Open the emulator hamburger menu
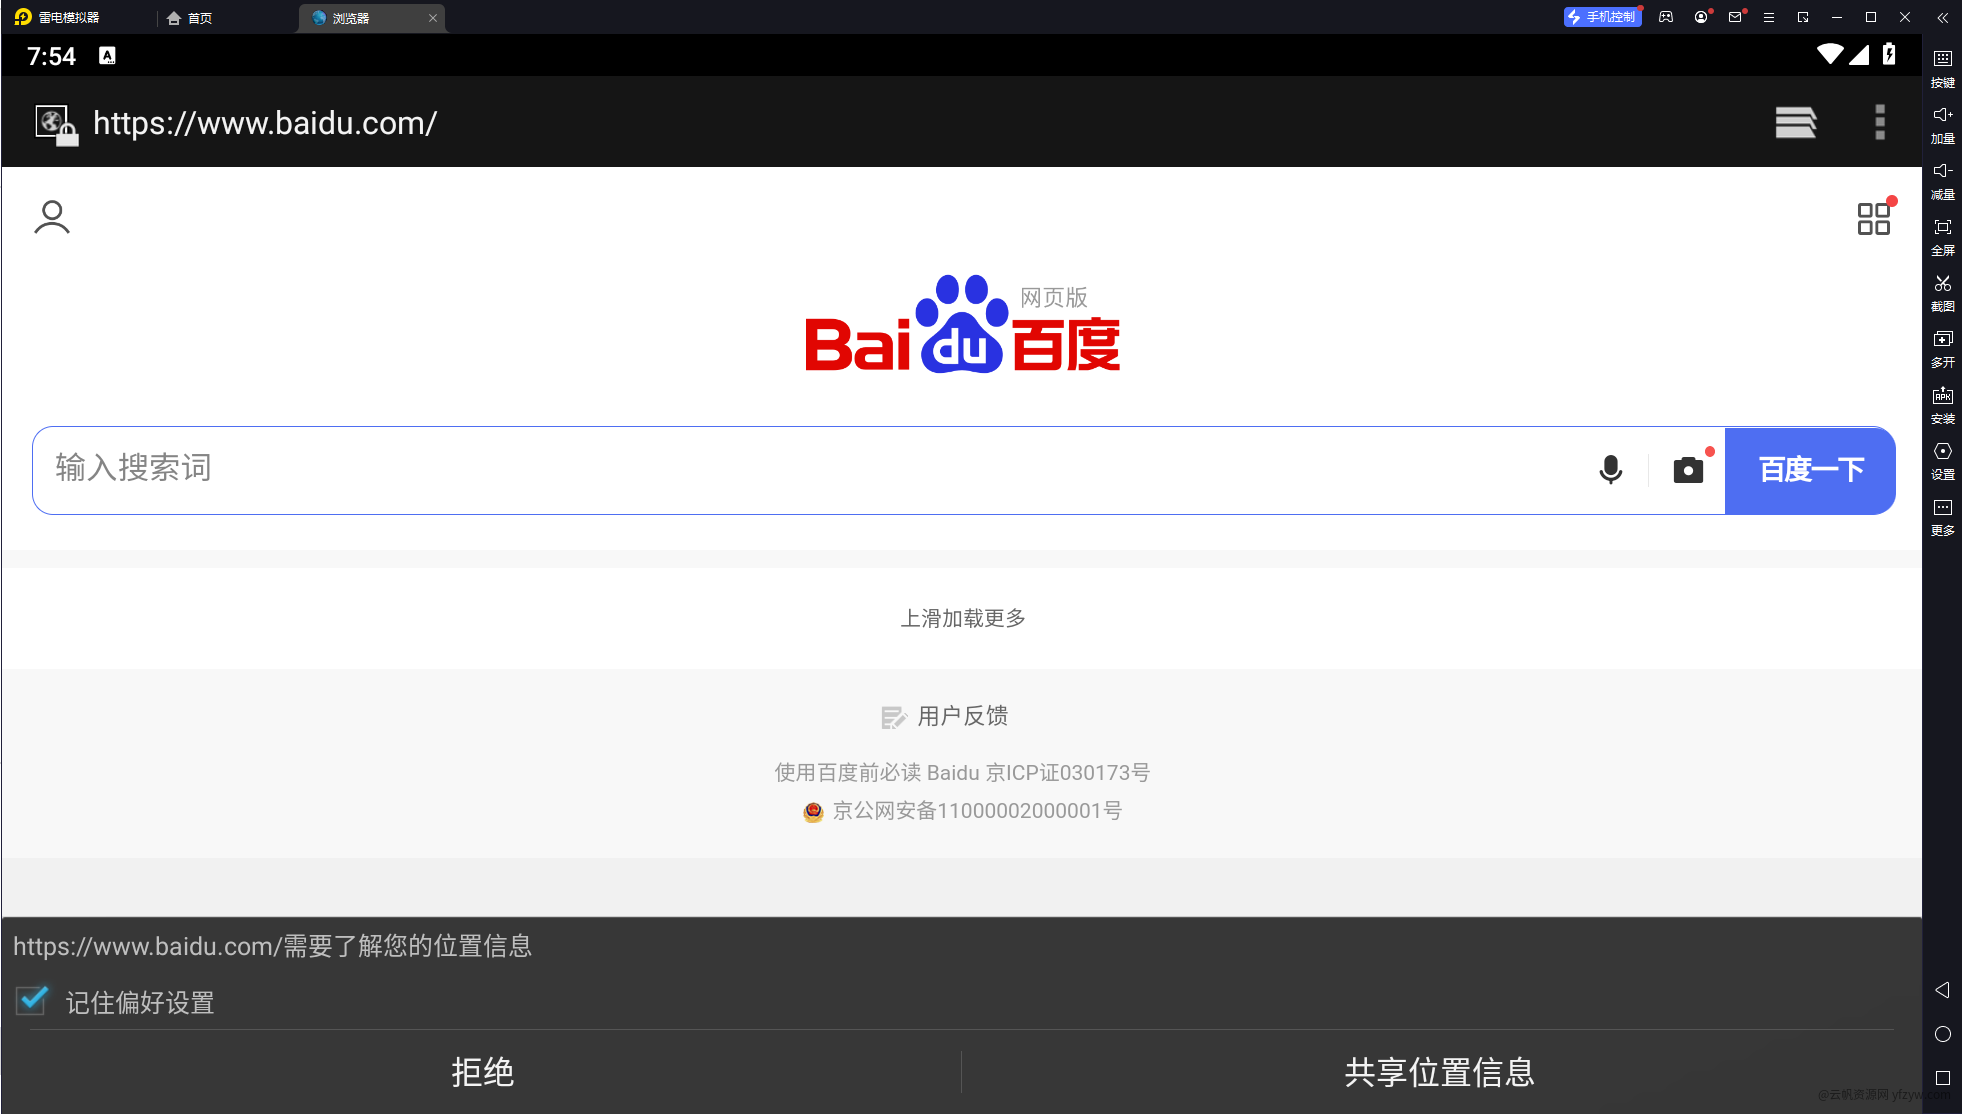 coord(1769,17)
